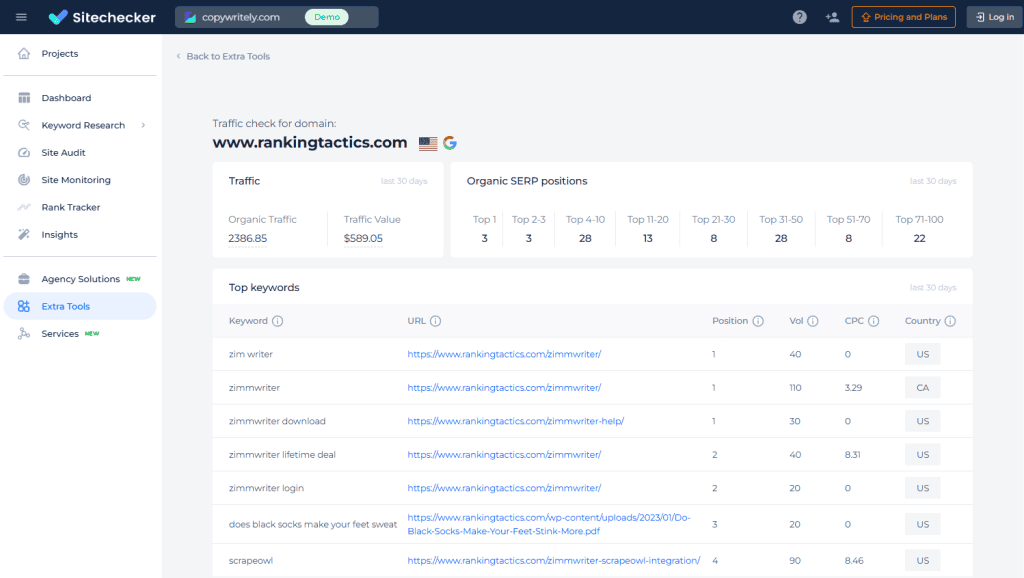Click the Top 1 positions count
1024x578 pixels.
pos(485,238)
